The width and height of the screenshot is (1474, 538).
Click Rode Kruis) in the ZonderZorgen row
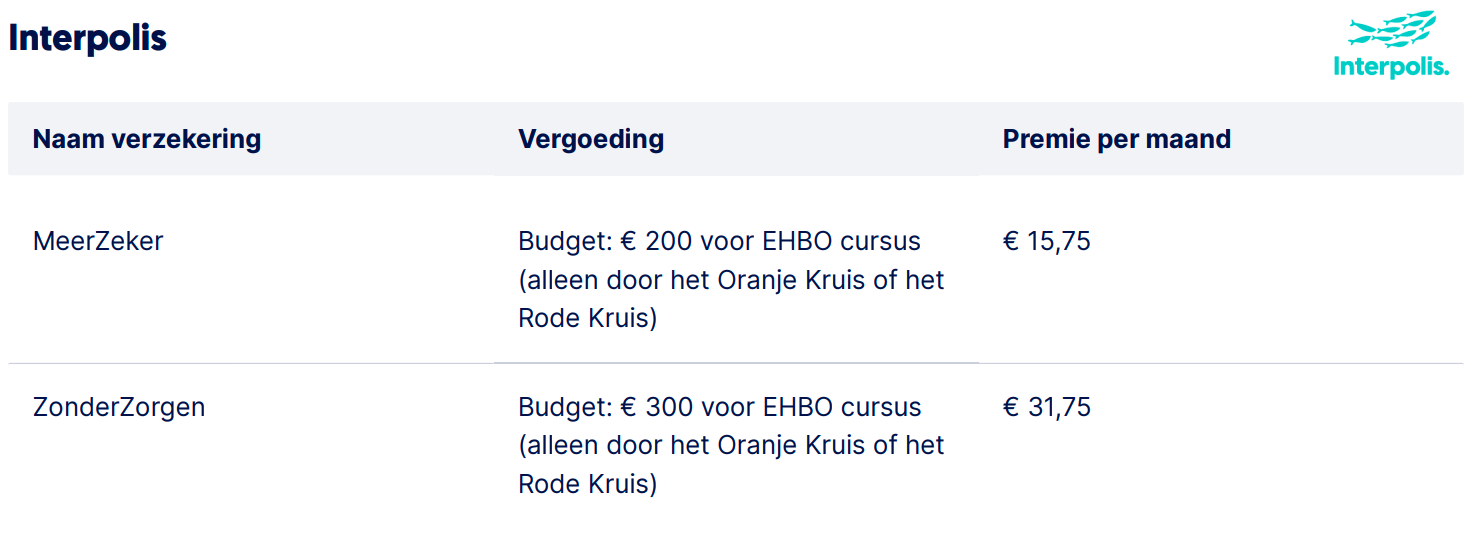[588, 484]
